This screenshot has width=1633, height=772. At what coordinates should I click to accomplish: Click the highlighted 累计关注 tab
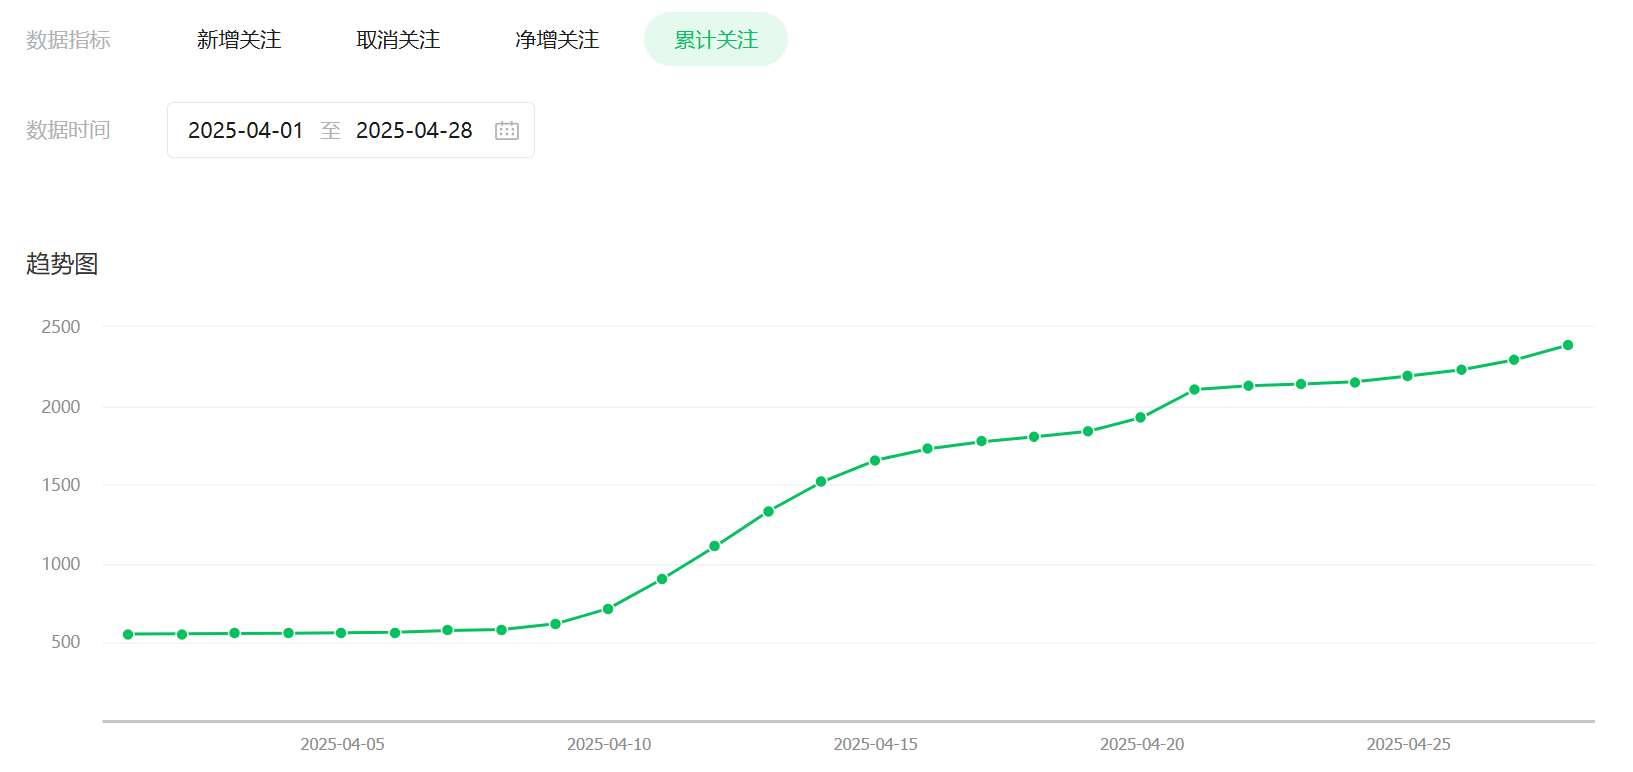click(x=716, y=40)
